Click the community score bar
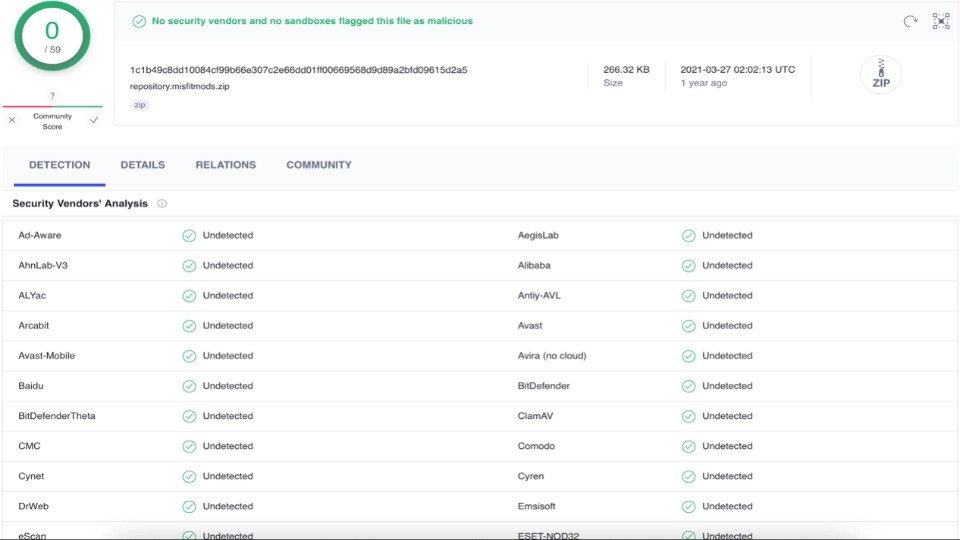Image resolution: width=960 pixels, height=540 pixels. coord(53,107)
